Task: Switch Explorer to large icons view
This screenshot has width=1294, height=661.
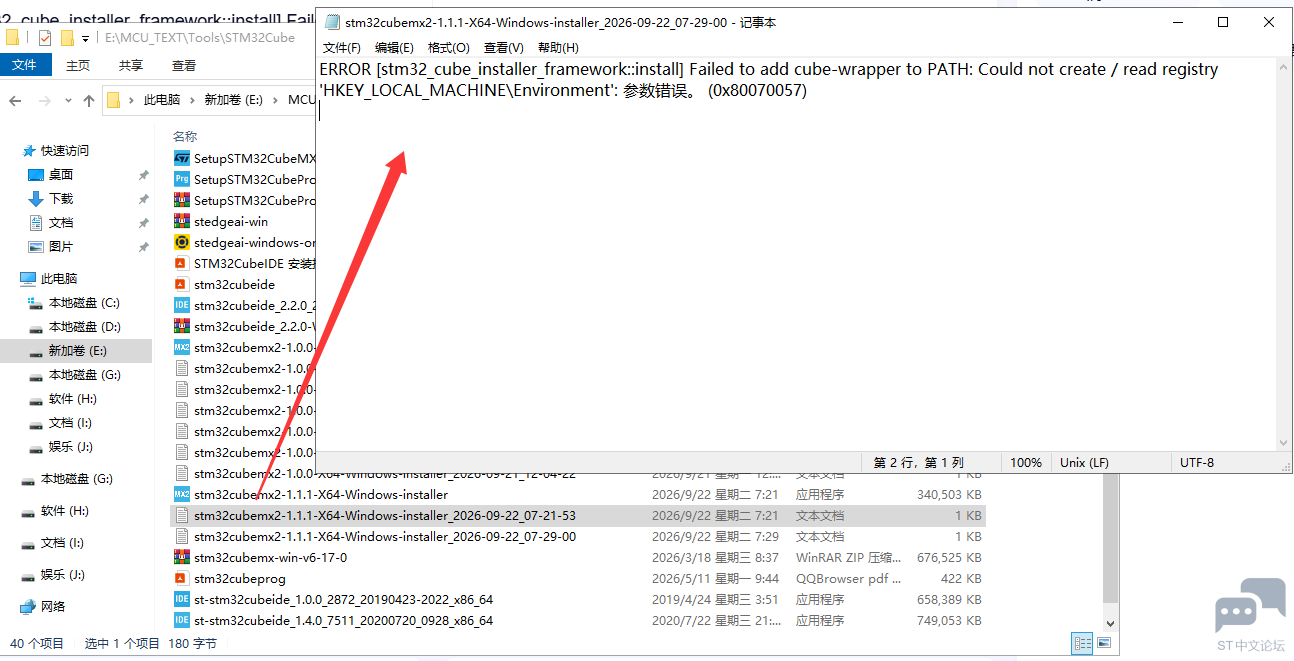Action: (x=1104, y=643)
